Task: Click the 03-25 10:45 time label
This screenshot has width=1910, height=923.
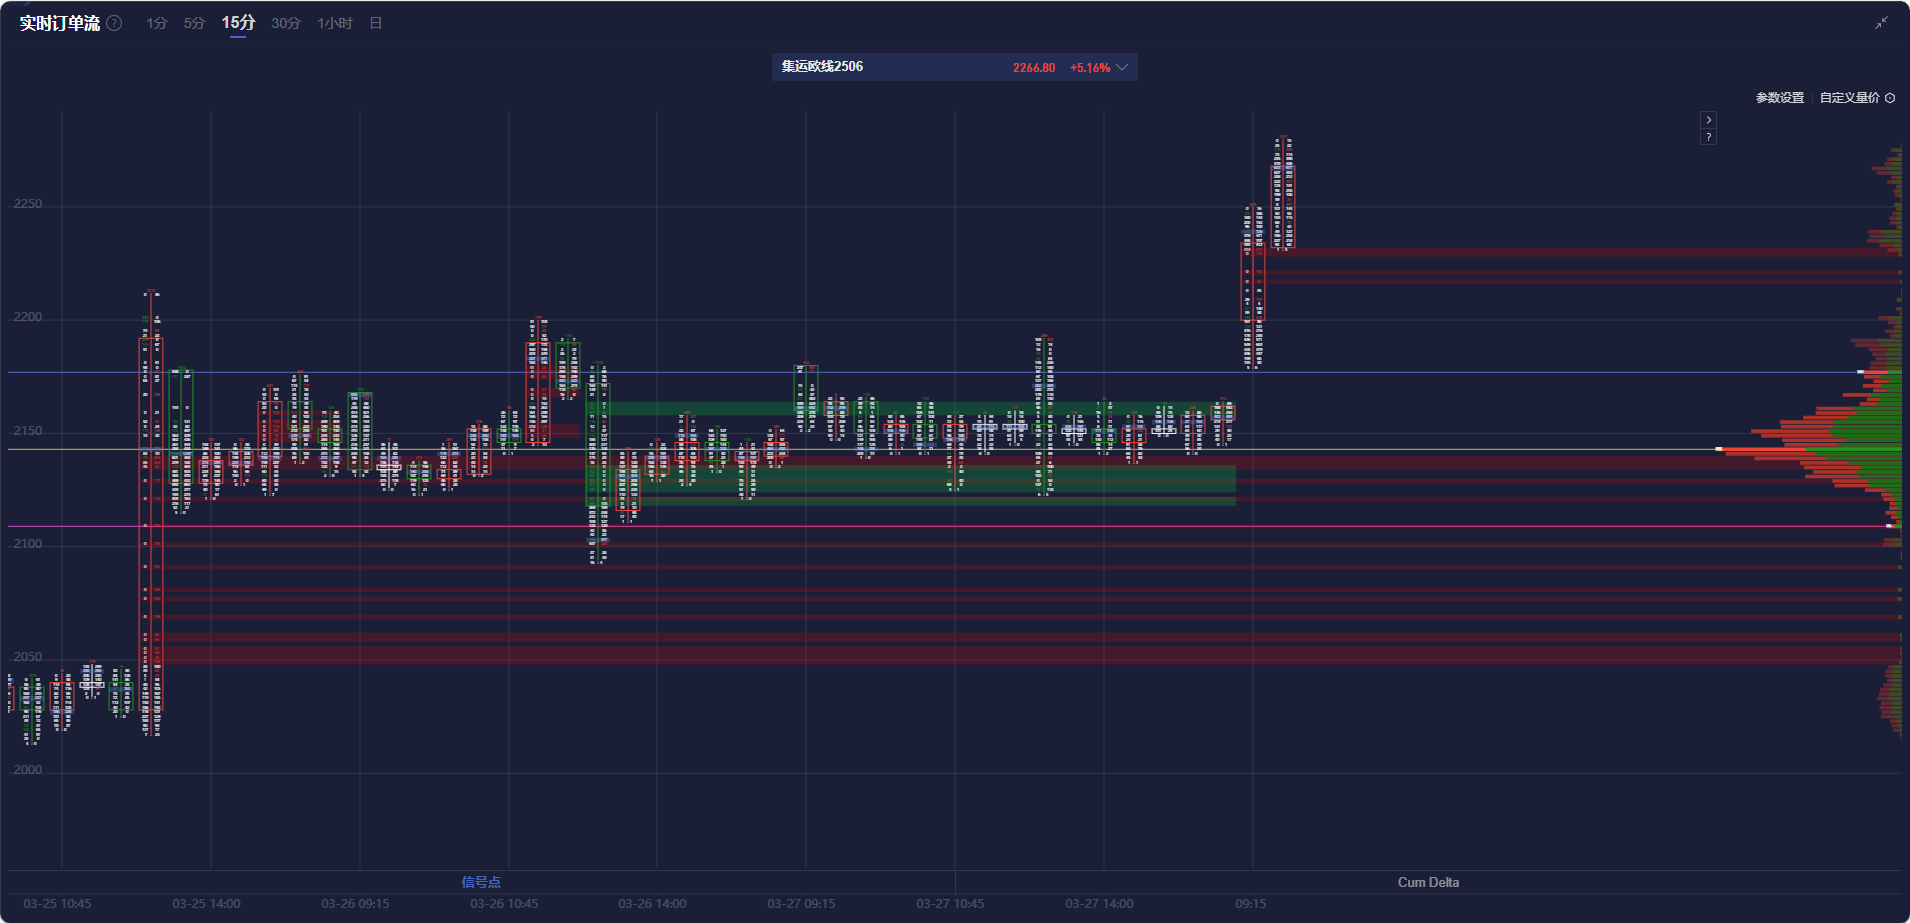Action: [57, 904]
